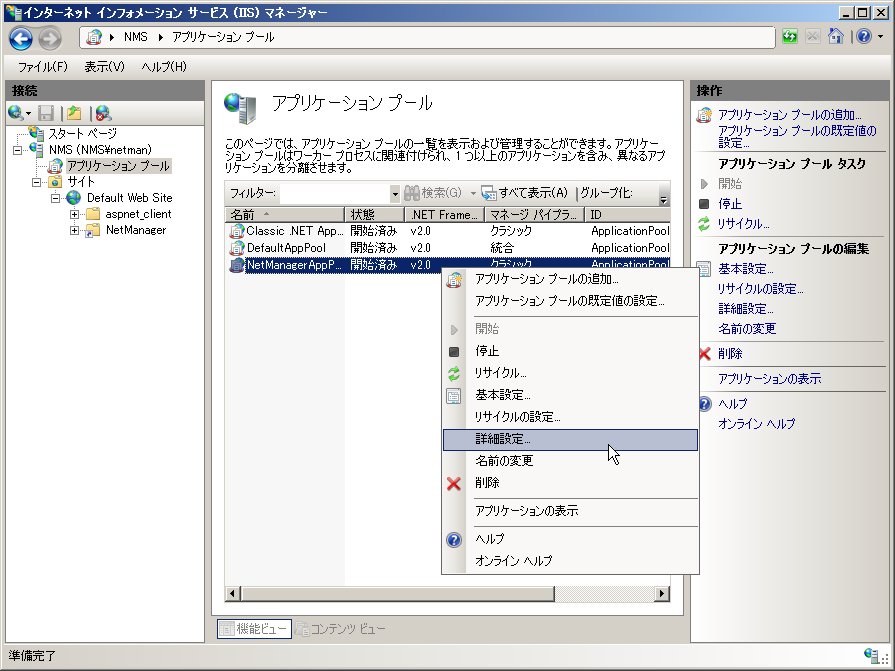The height and width of the screenshot is (671, 895).
Task: Choose リサイクルの設定... in context menu
Action: tap(570, 417)
